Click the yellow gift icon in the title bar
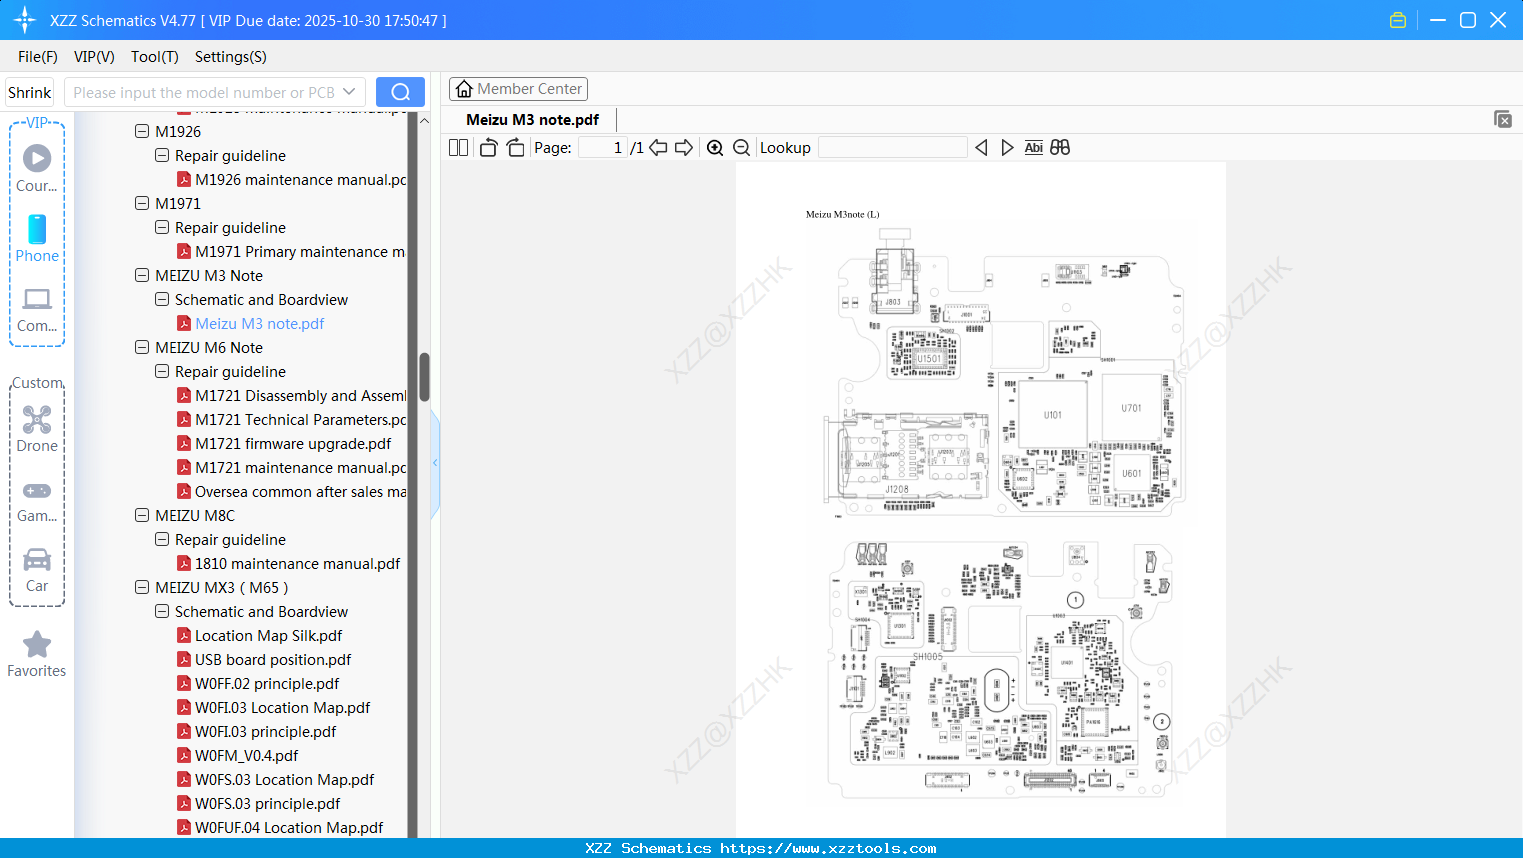Viewport: 1523px width, 858px height. (1398, 20)
